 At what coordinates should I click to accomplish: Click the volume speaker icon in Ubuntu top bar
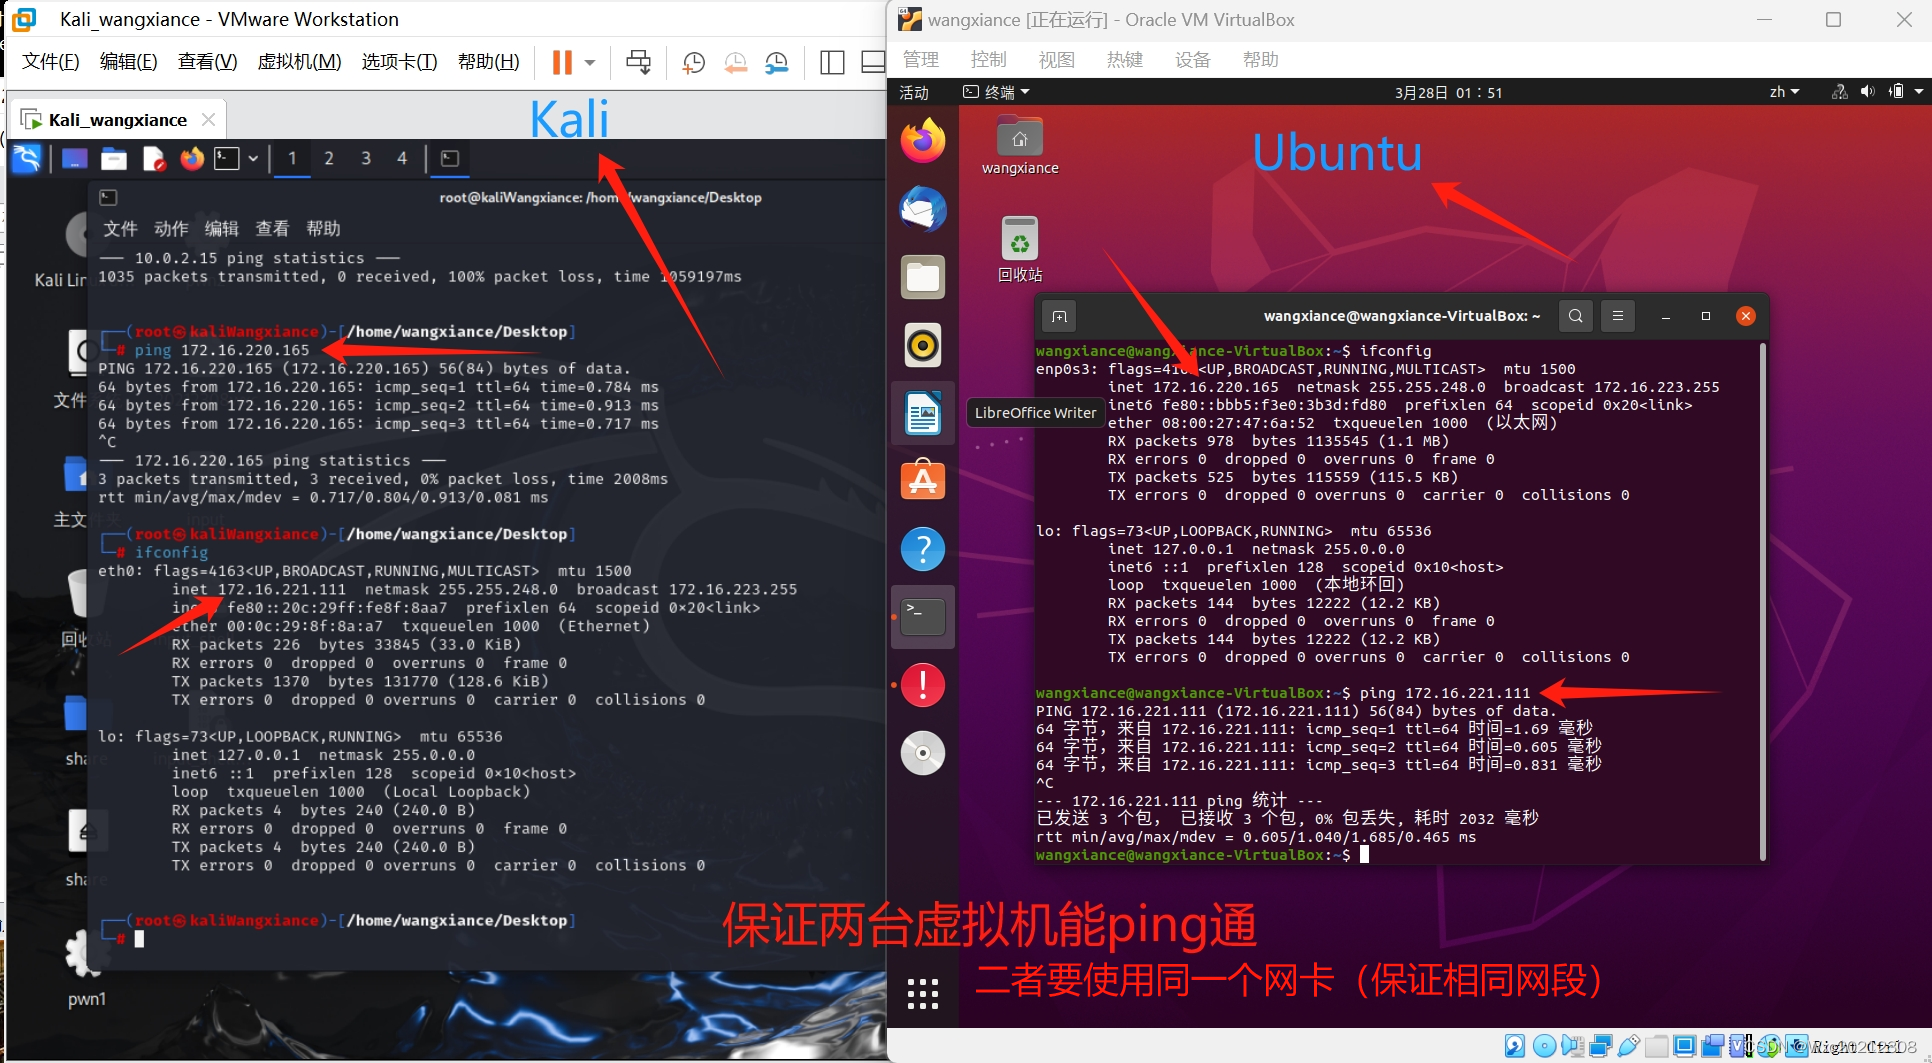point(1867,92)
